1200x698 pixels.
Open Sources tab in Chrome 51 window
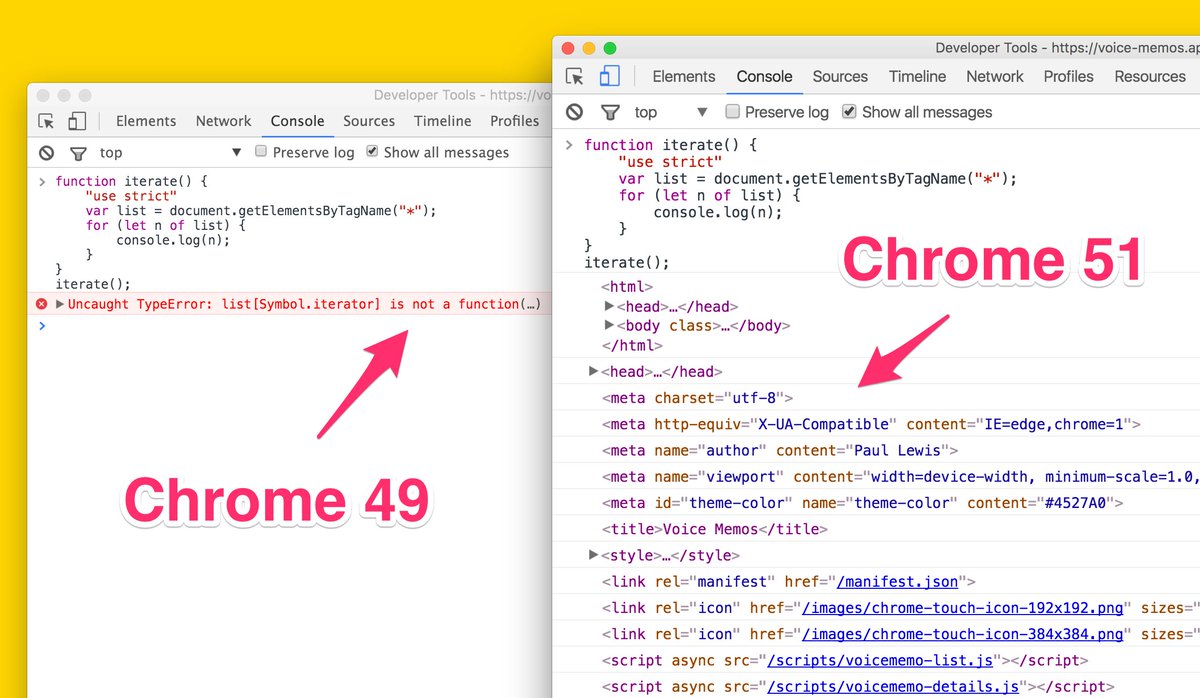coord(840,76)
